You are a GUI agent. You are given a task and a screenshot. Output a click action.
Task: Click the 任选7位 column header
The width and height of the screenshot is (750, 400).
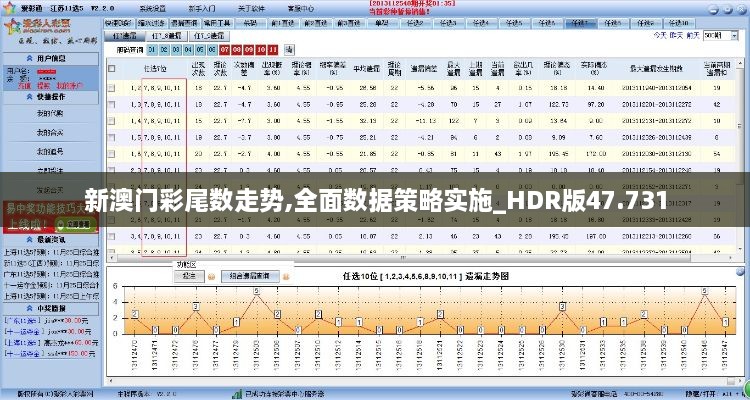(x=155, y=69)
